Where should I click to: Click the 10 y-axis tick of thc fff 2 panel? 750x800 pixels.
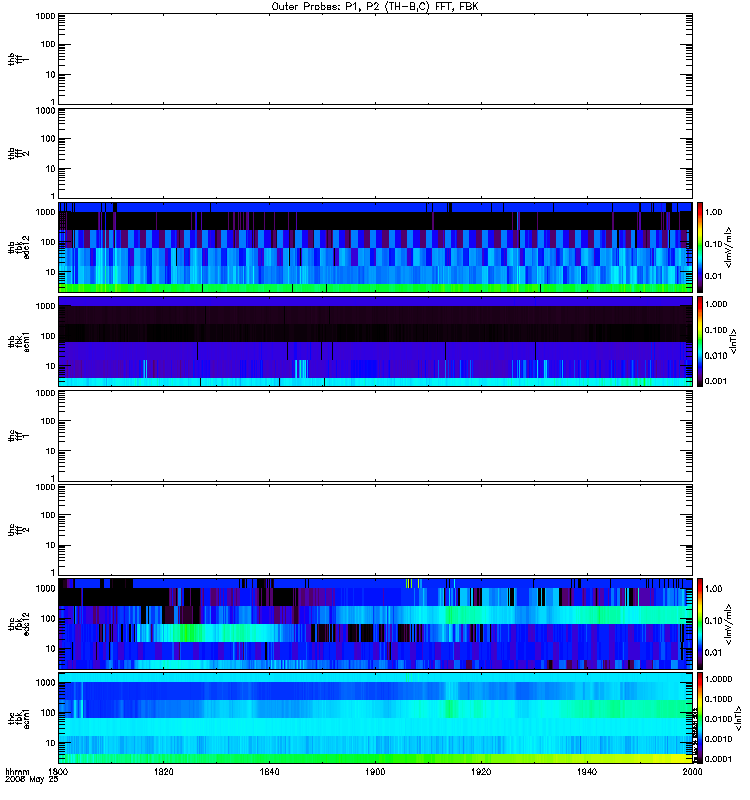click(x=51, y=545)
